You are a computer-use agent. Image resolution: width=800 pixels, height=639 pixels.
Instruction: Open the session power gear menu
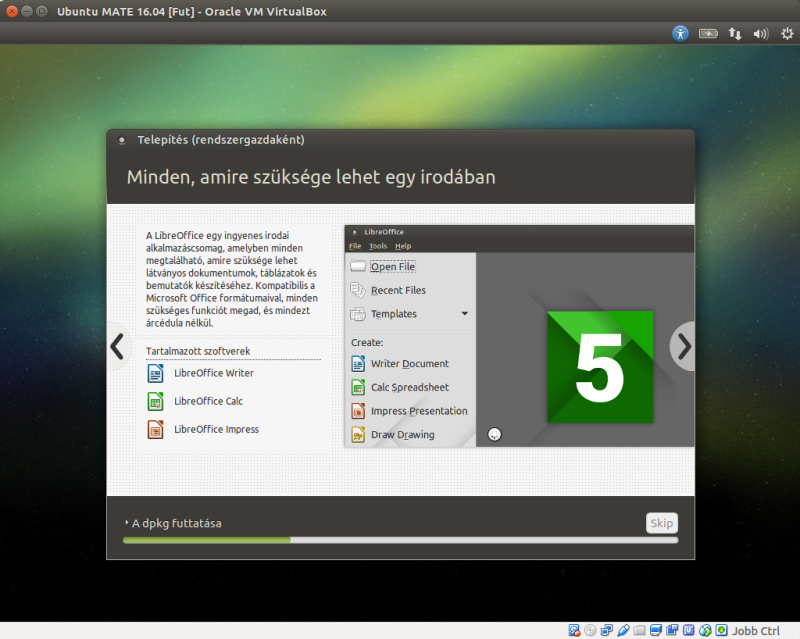point(787,34)
